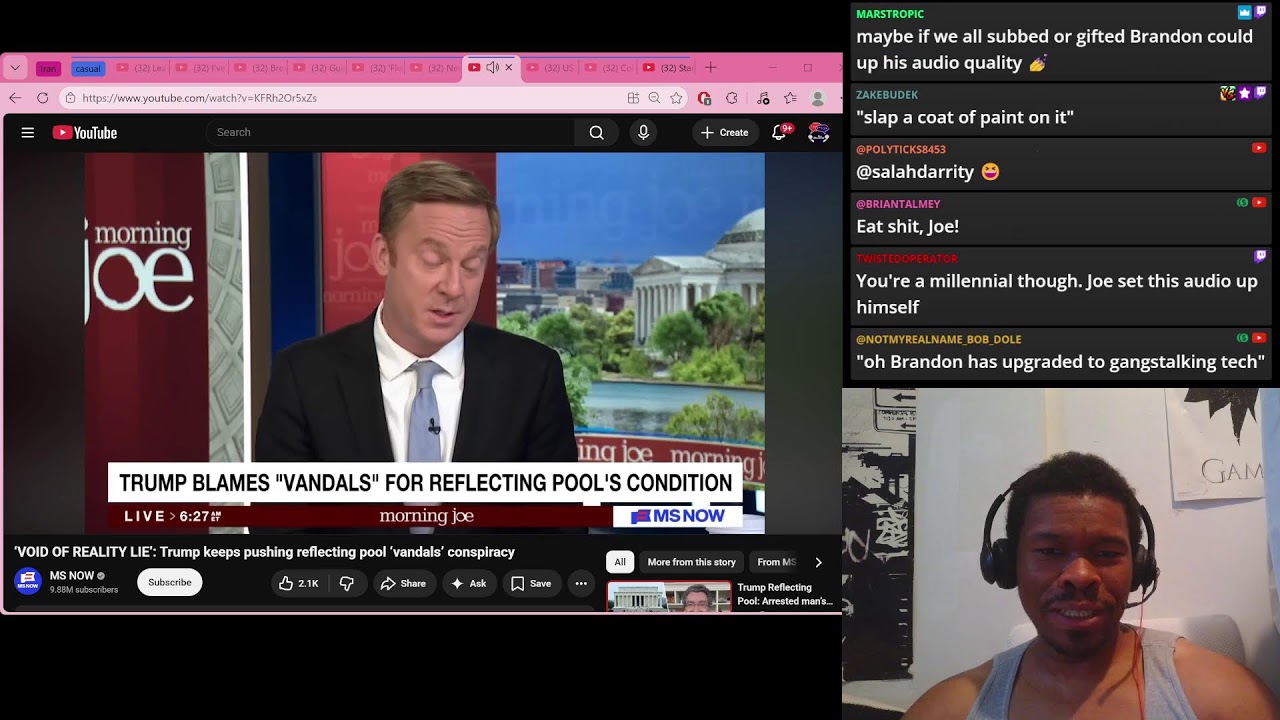Click the MARSTROPIC username in chat

890,14
